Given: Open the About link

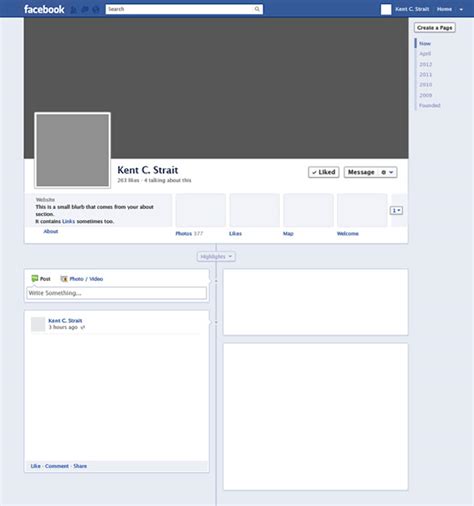Looking at the screenshot, I should click(51, 231).
